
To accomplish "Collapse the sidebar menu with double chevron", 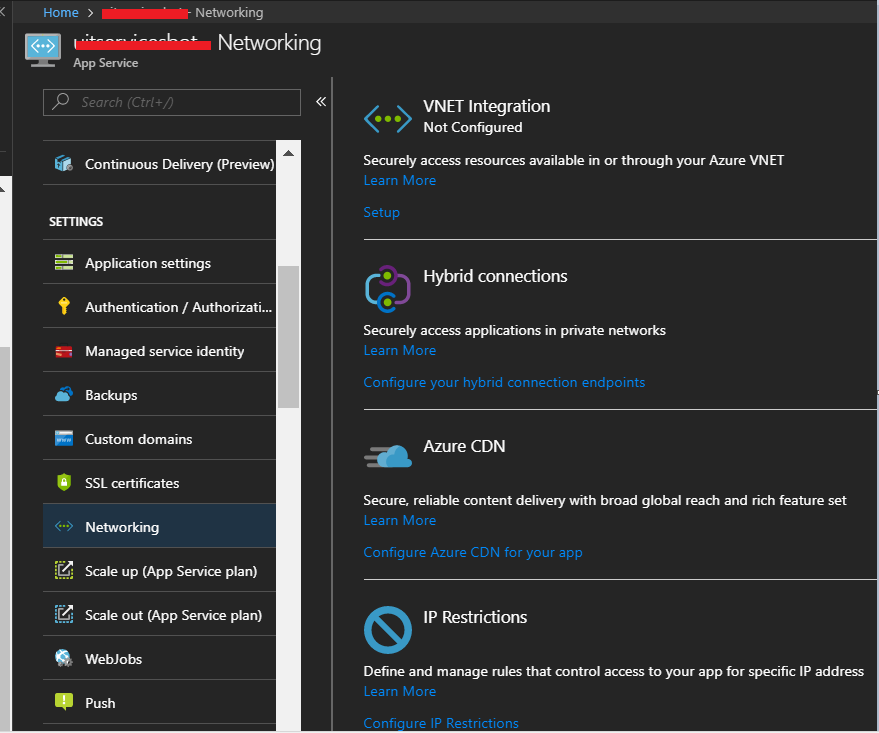I will pos(321,101).
